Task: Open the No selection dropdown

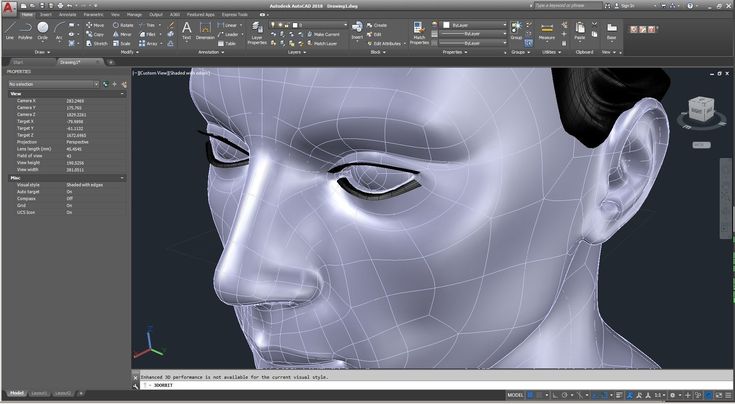Action: point(53,84)
